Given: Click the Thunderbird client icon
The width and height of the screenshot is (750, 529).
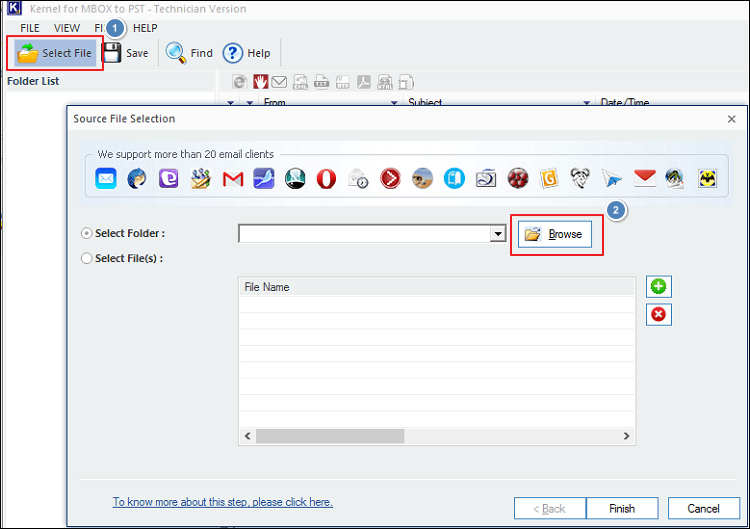Looking at the screenshot, I should (x=137, y=179).
